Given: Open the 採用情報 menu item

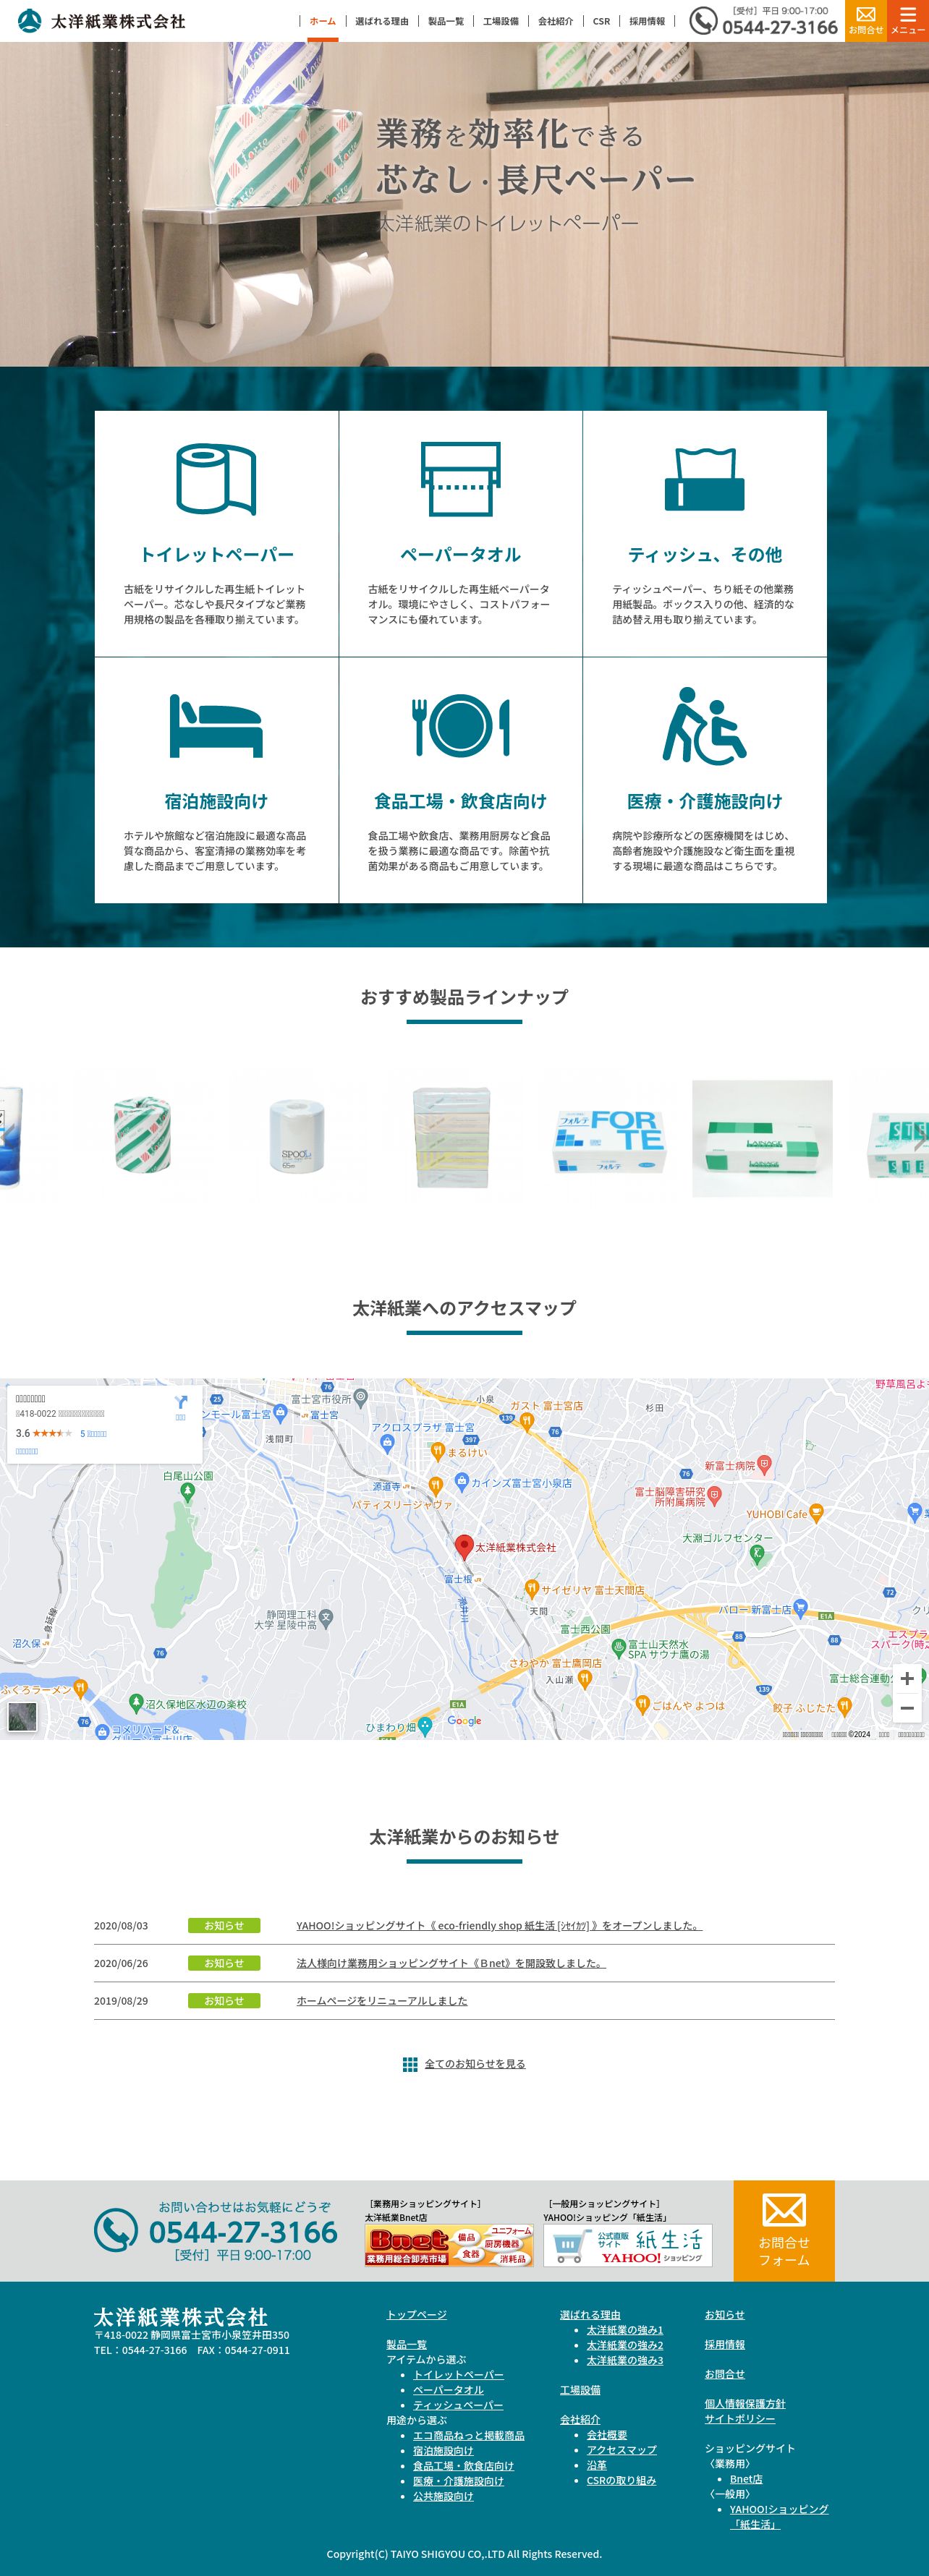Looking at the screenshot, I should [x=647, y=21].
